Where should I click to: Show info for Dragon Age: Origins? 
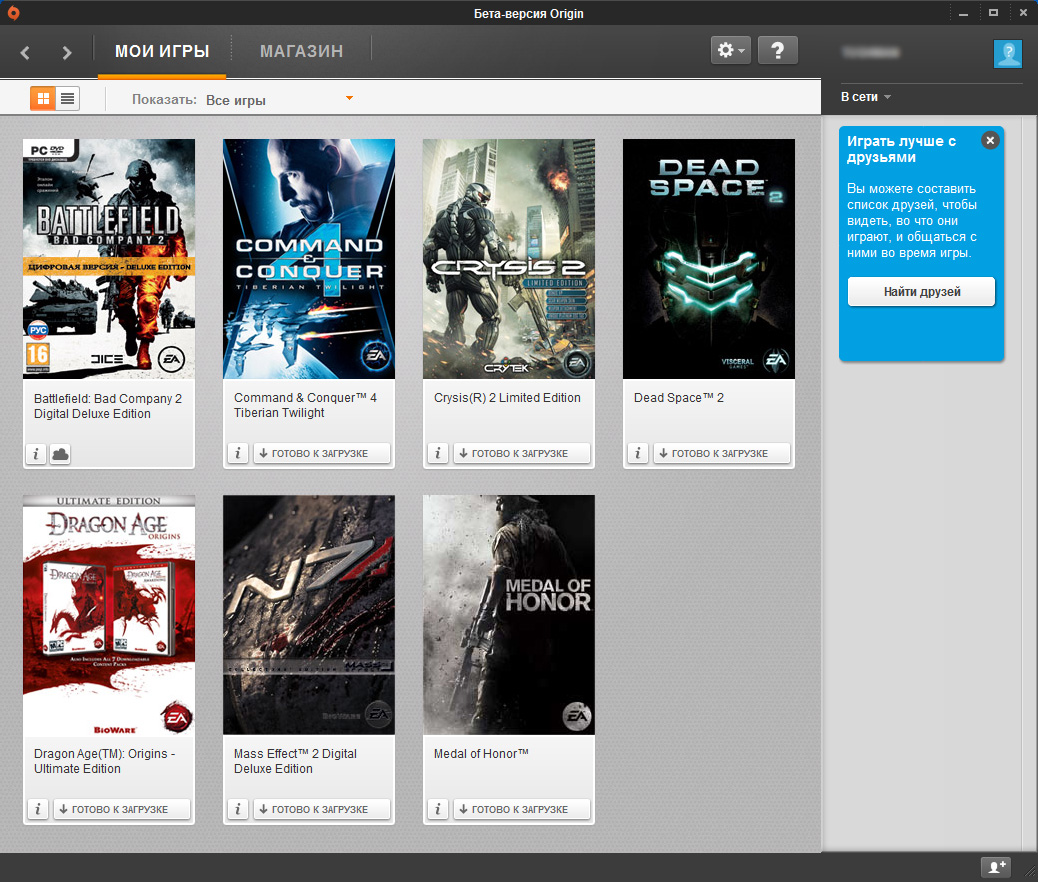click(38, 809)
